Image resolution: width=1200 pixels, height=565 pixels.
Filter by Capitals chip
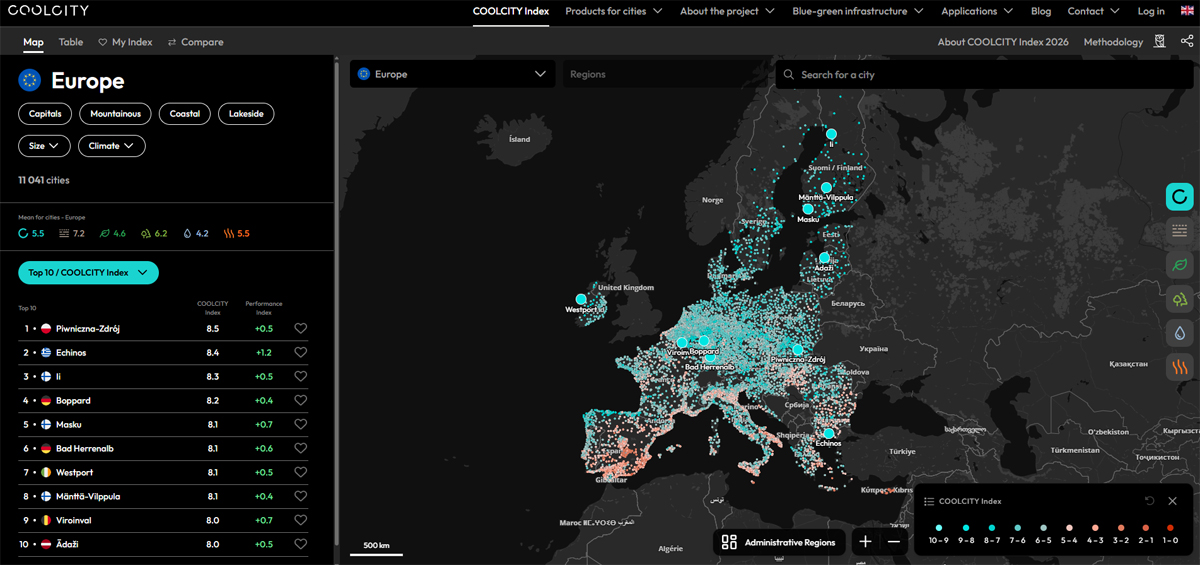pos(45,114)
